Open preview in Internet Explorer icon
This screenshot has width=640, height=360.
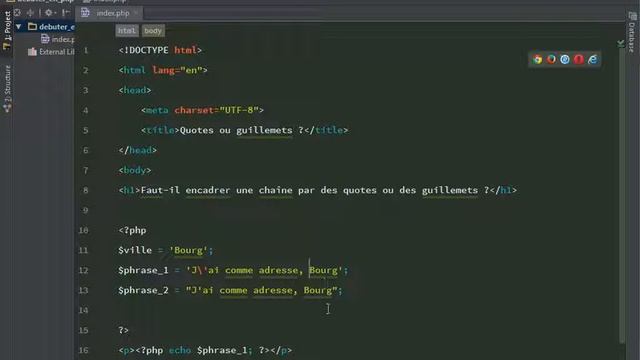(x=593, y=59)
